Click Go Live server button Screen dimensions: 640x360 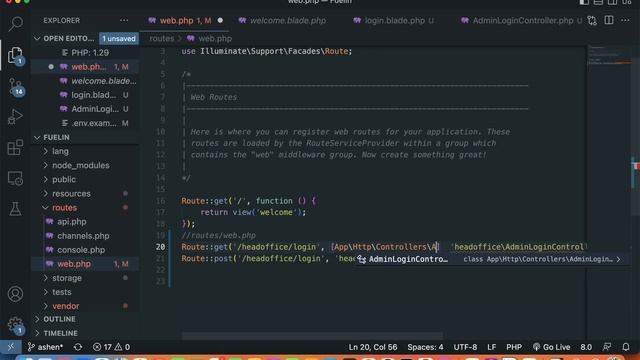[x=551, y=347]
